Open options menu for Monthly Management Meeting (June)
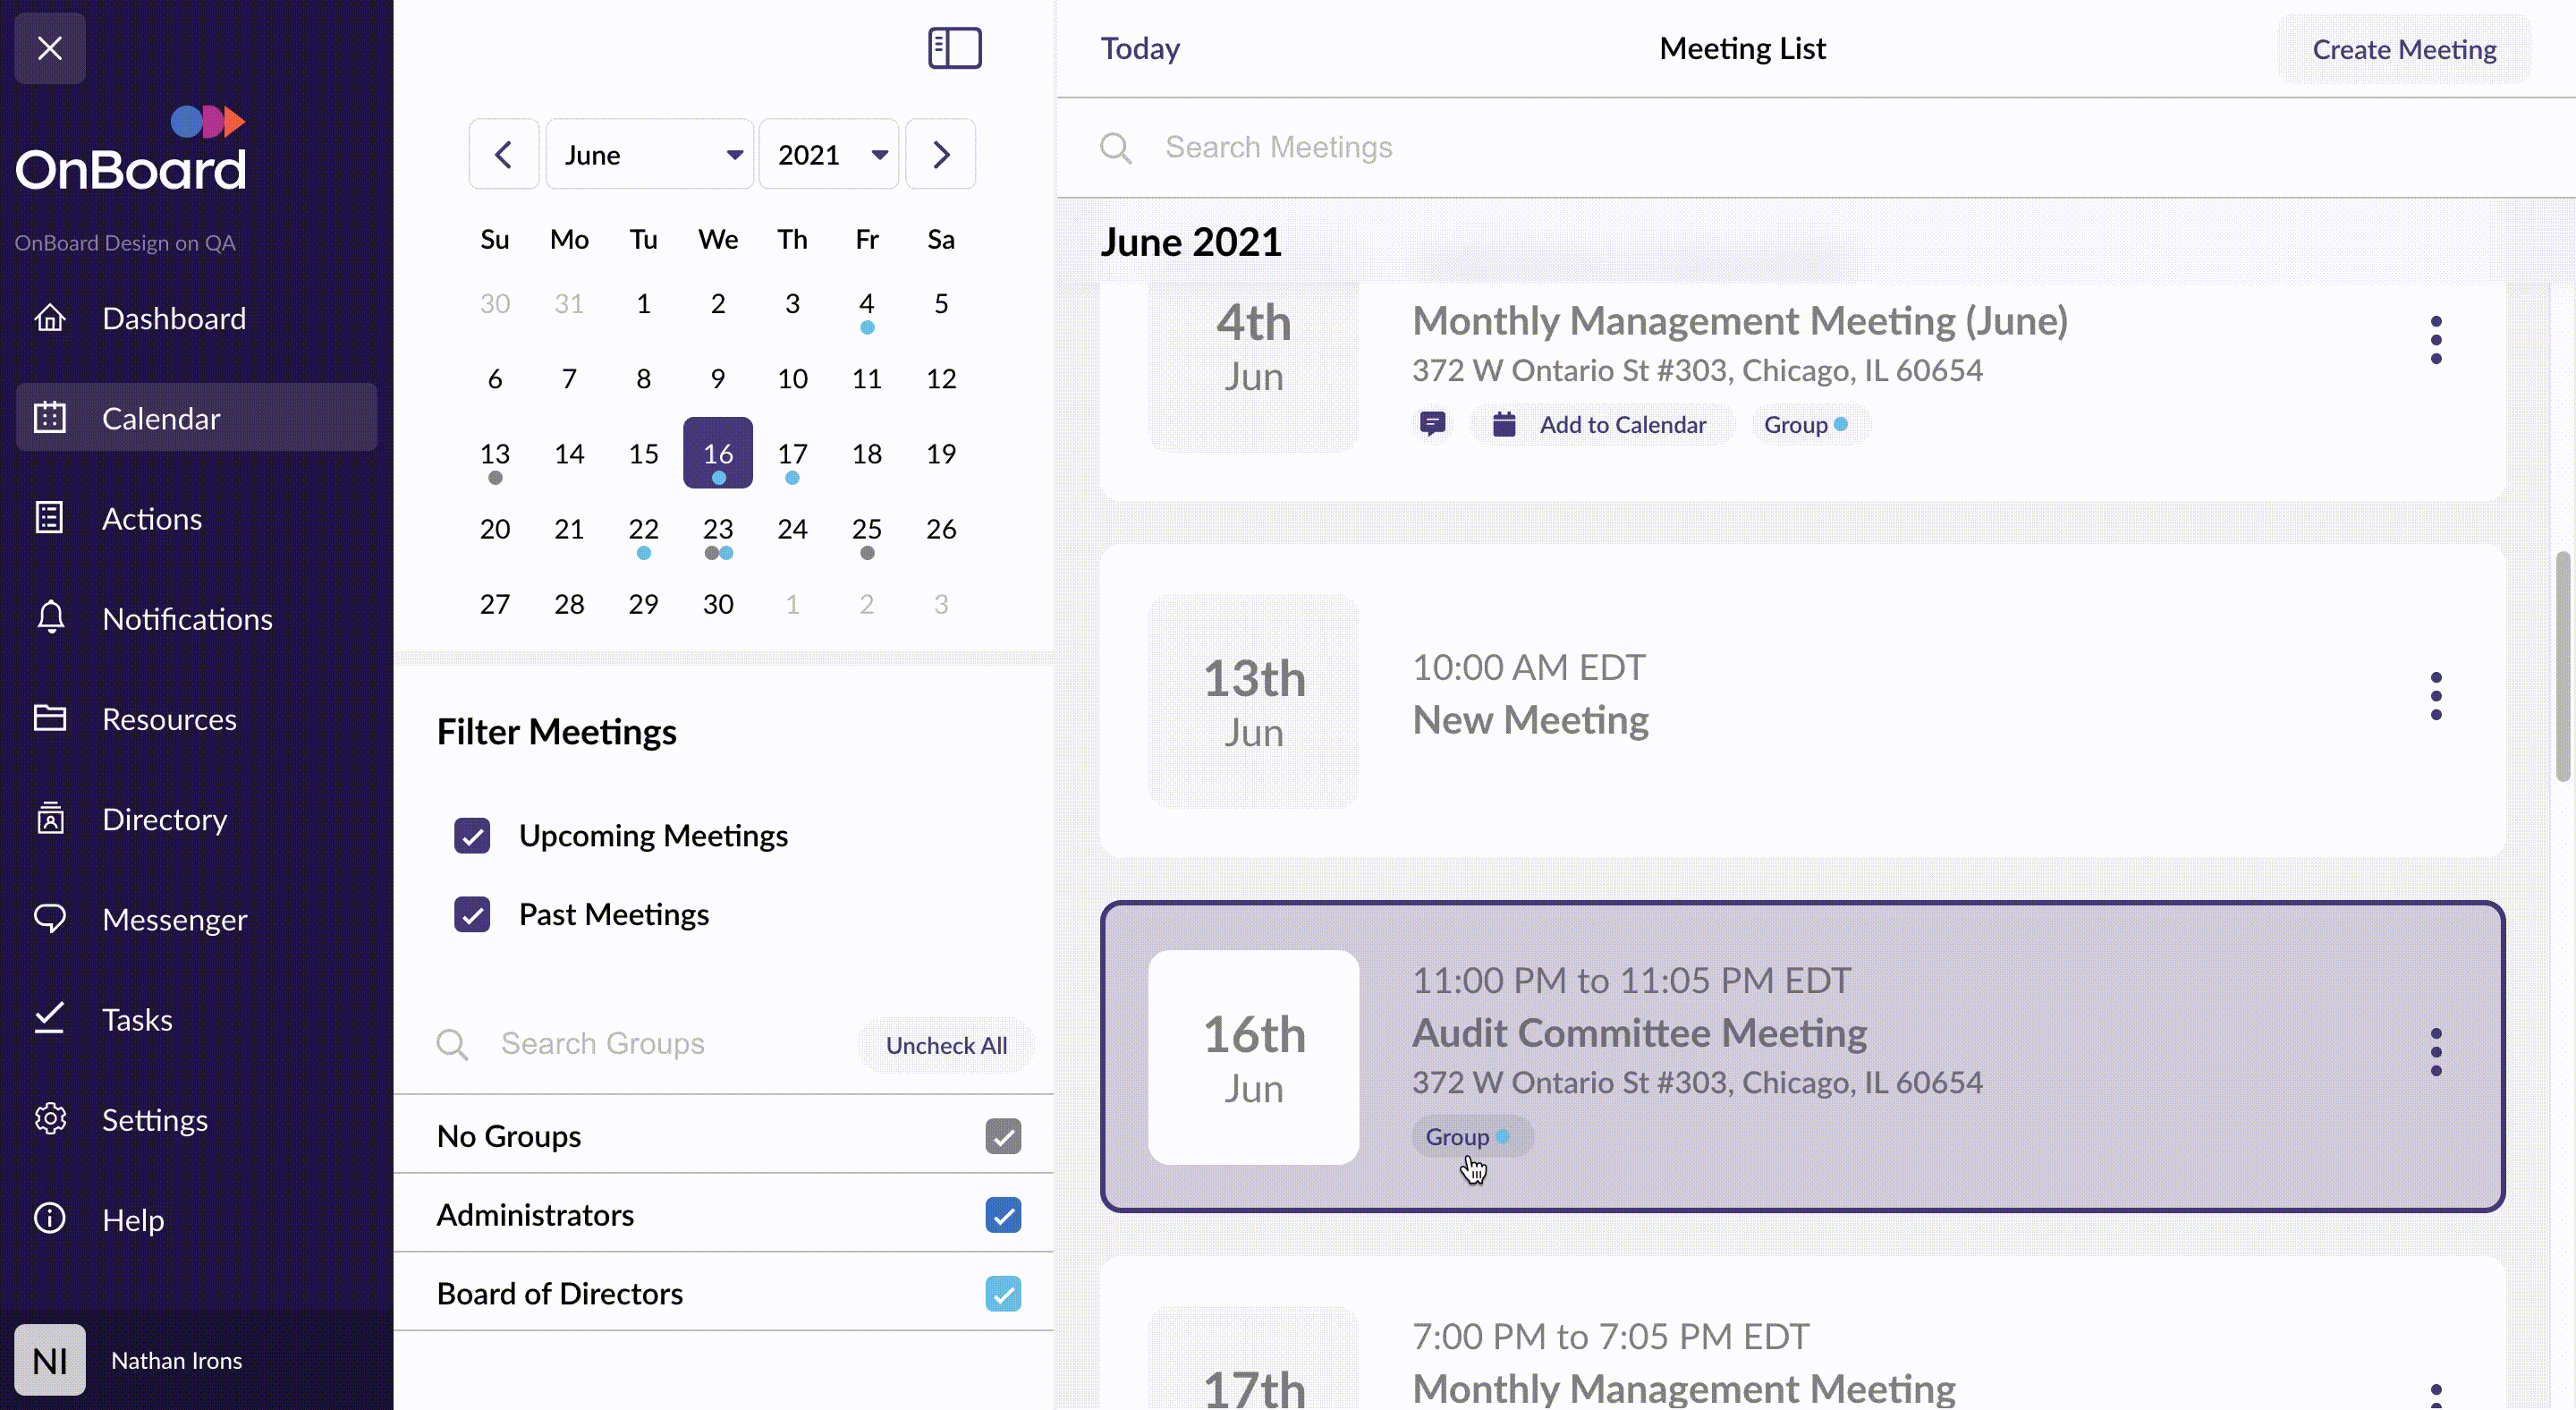 2436,341
